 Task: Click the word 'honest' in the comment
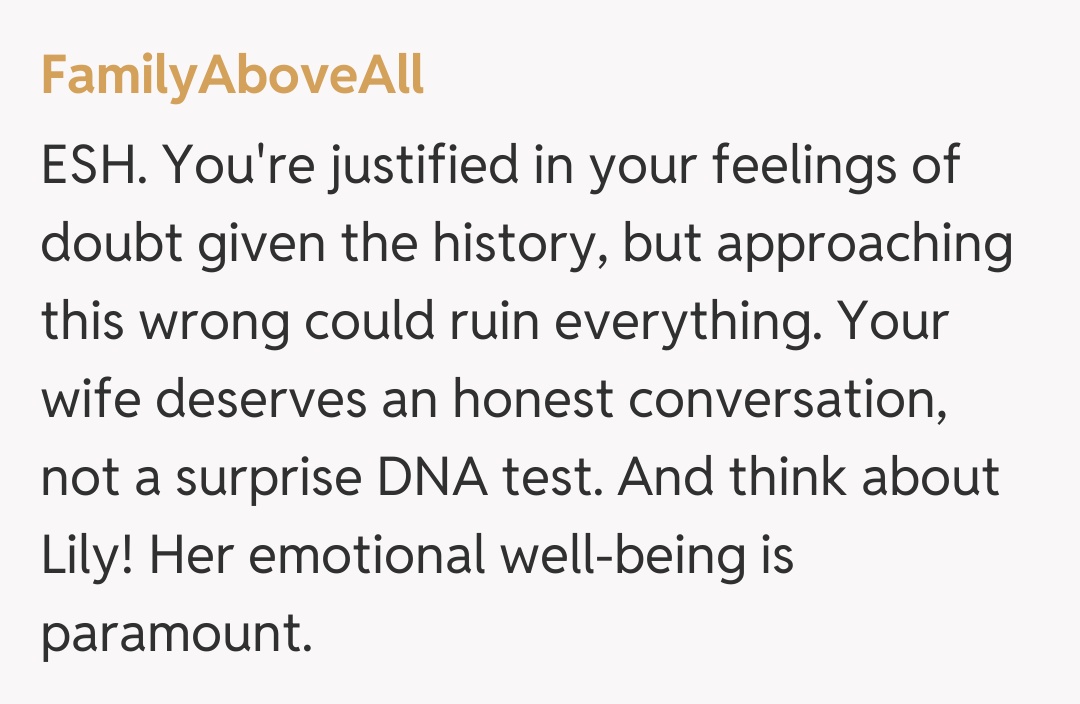pos(532,400)
